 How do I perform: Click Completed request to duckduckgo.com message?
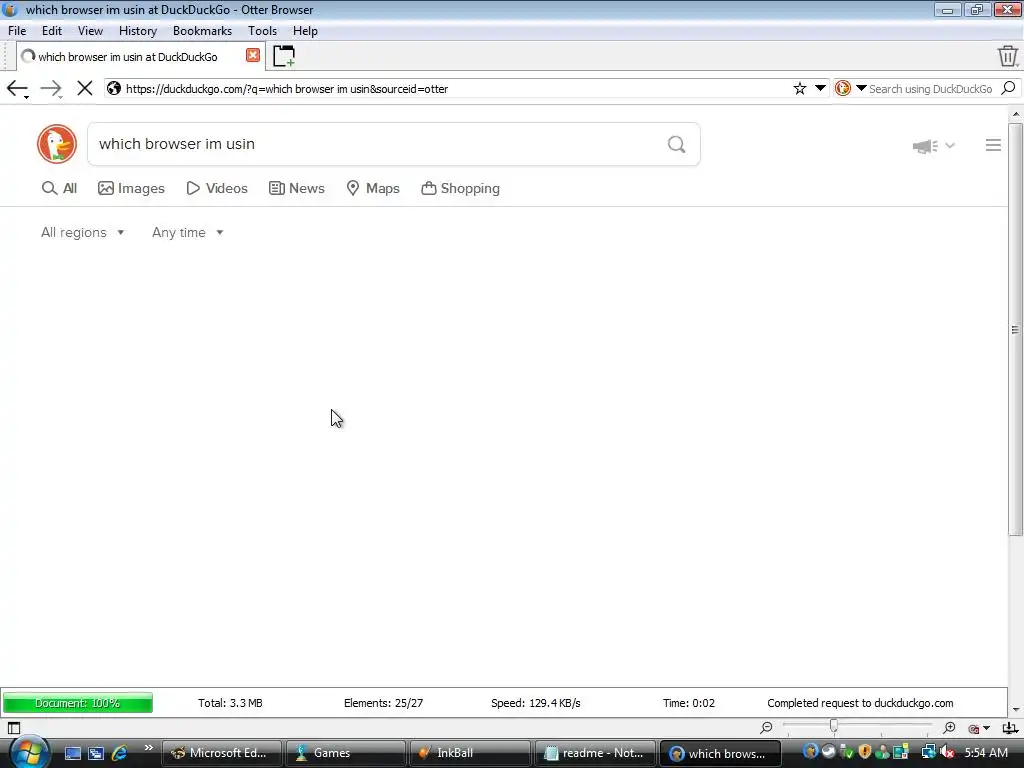pos(860,703)
